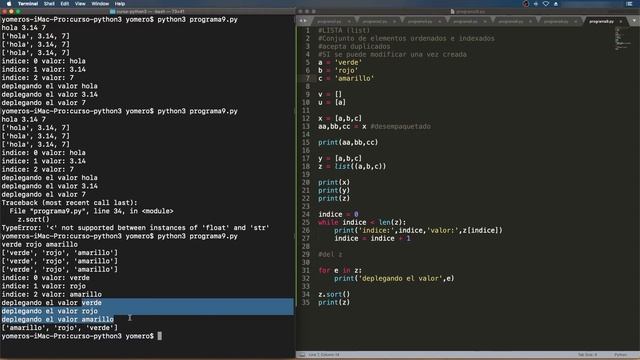Click file icon in Sublime title bar
Screen dimensions: 640x360
[452, 12]
